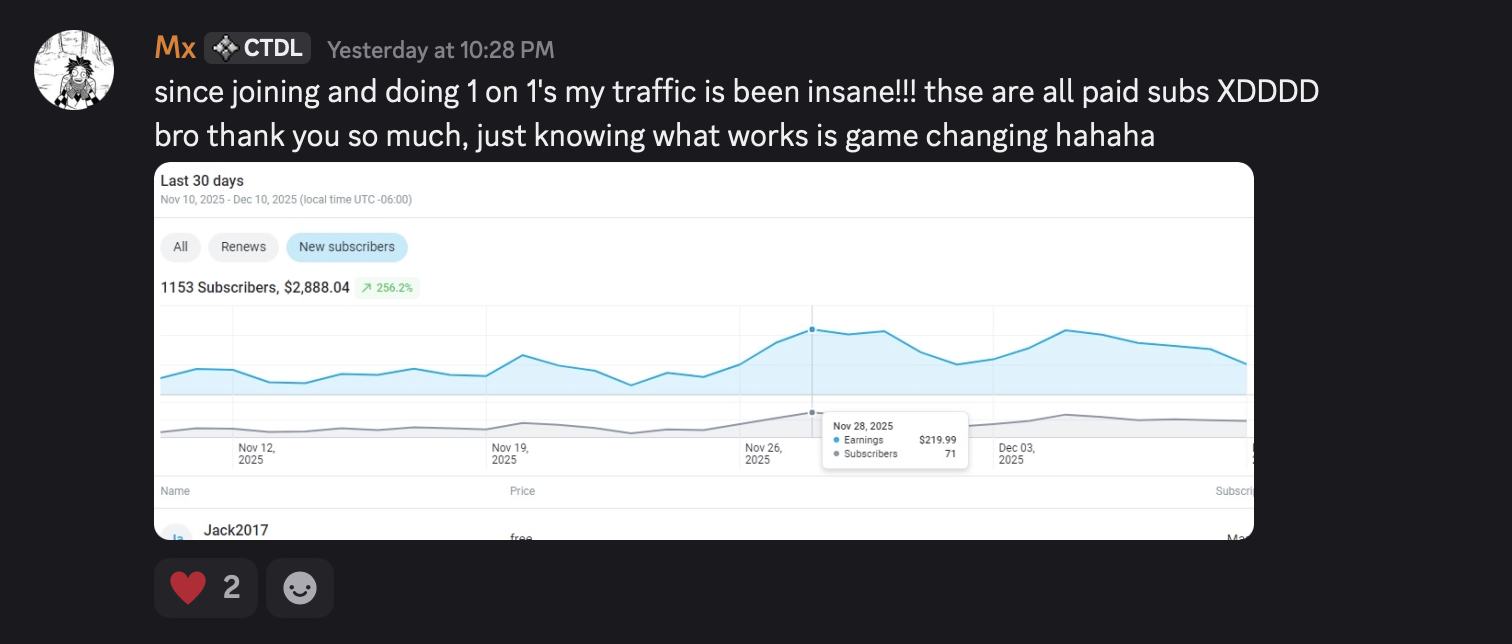The width and height of the screenshot is (1512, 644).
Task: Switch to the Renews filter
Action: (x=244, y=247)
